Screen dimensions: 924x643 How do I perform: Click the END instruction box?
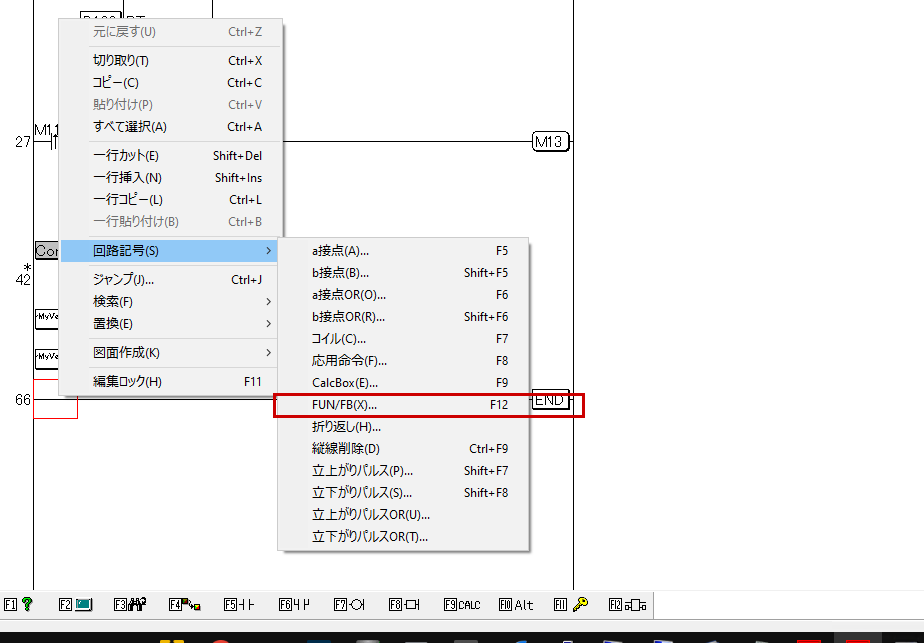(x=550, y=401)
